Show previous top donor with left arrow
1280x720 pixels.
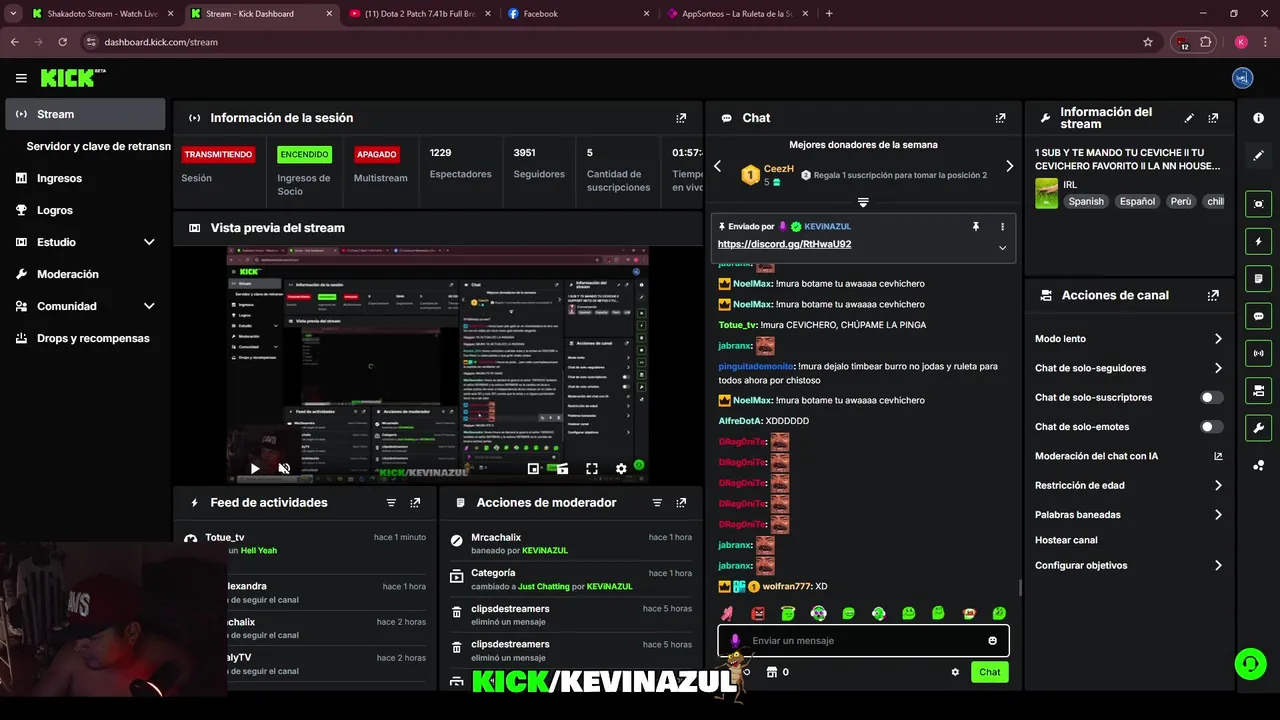[x=717, y=166]
